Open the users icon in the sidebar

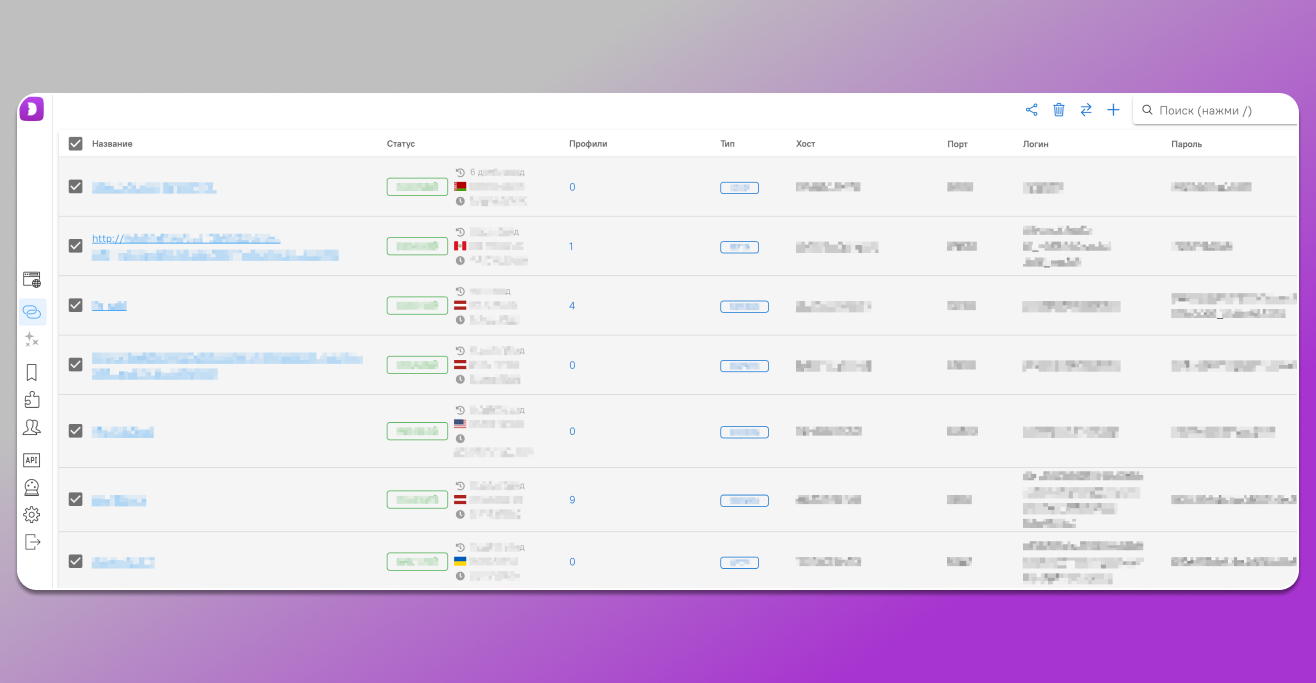pos(32,428)
